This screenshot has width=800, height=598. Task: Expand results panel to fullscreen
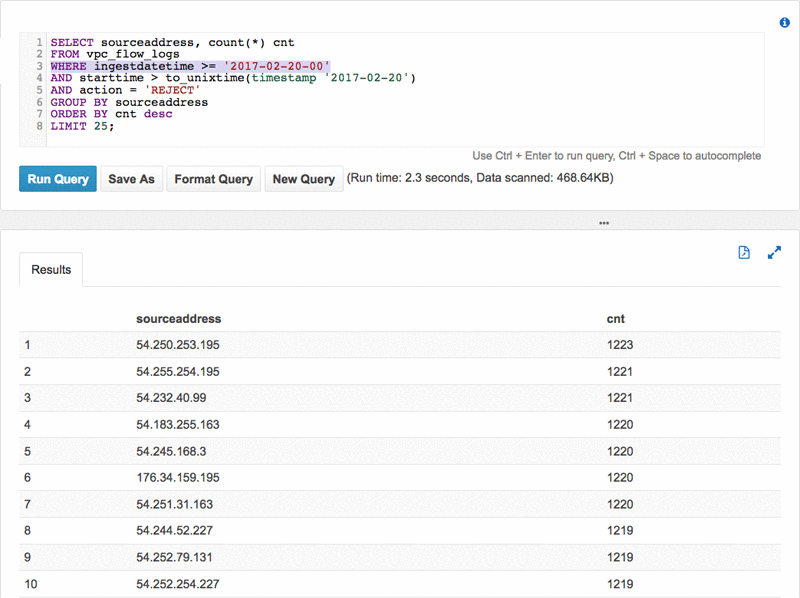(x=774, y=252)
